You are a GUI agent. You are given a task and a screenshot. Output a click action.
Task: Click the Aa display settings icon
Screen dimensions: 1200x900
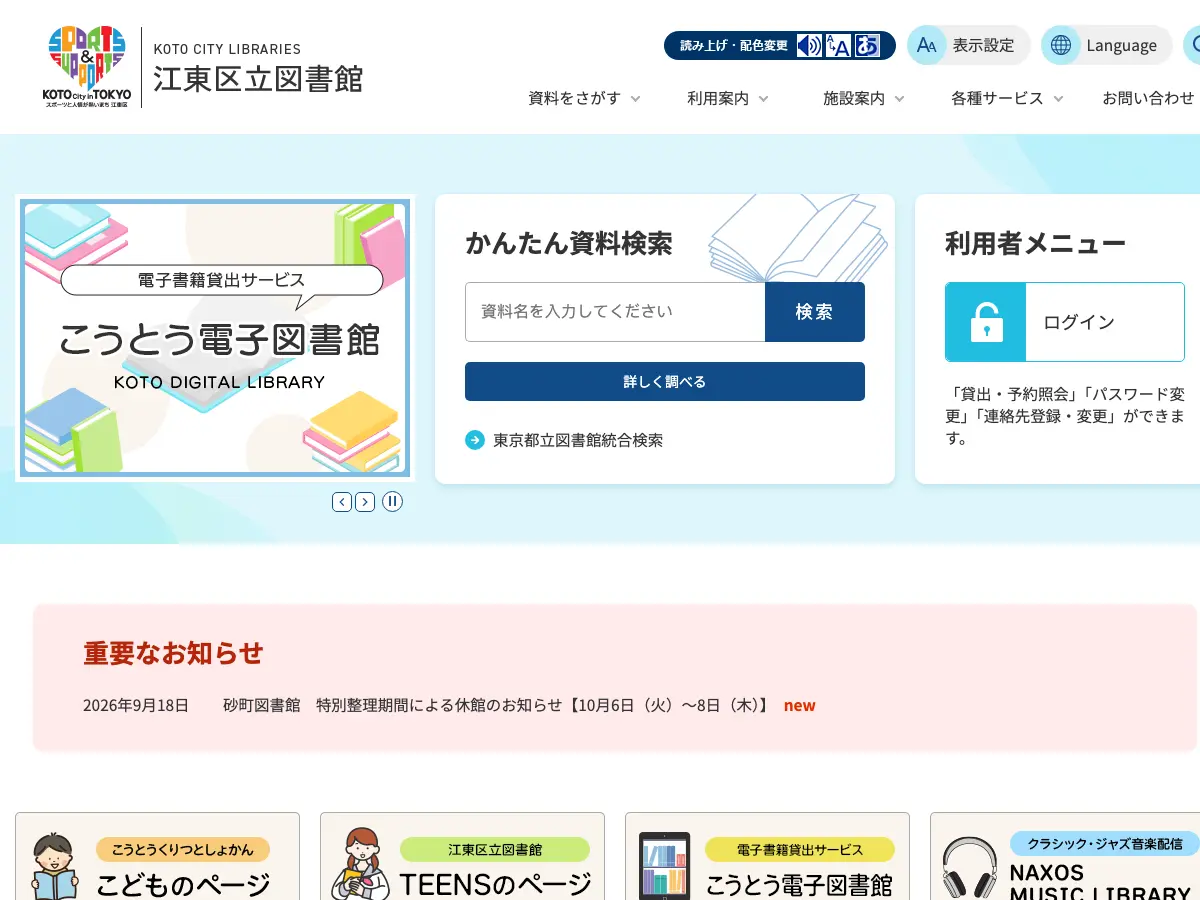(927, 45)
